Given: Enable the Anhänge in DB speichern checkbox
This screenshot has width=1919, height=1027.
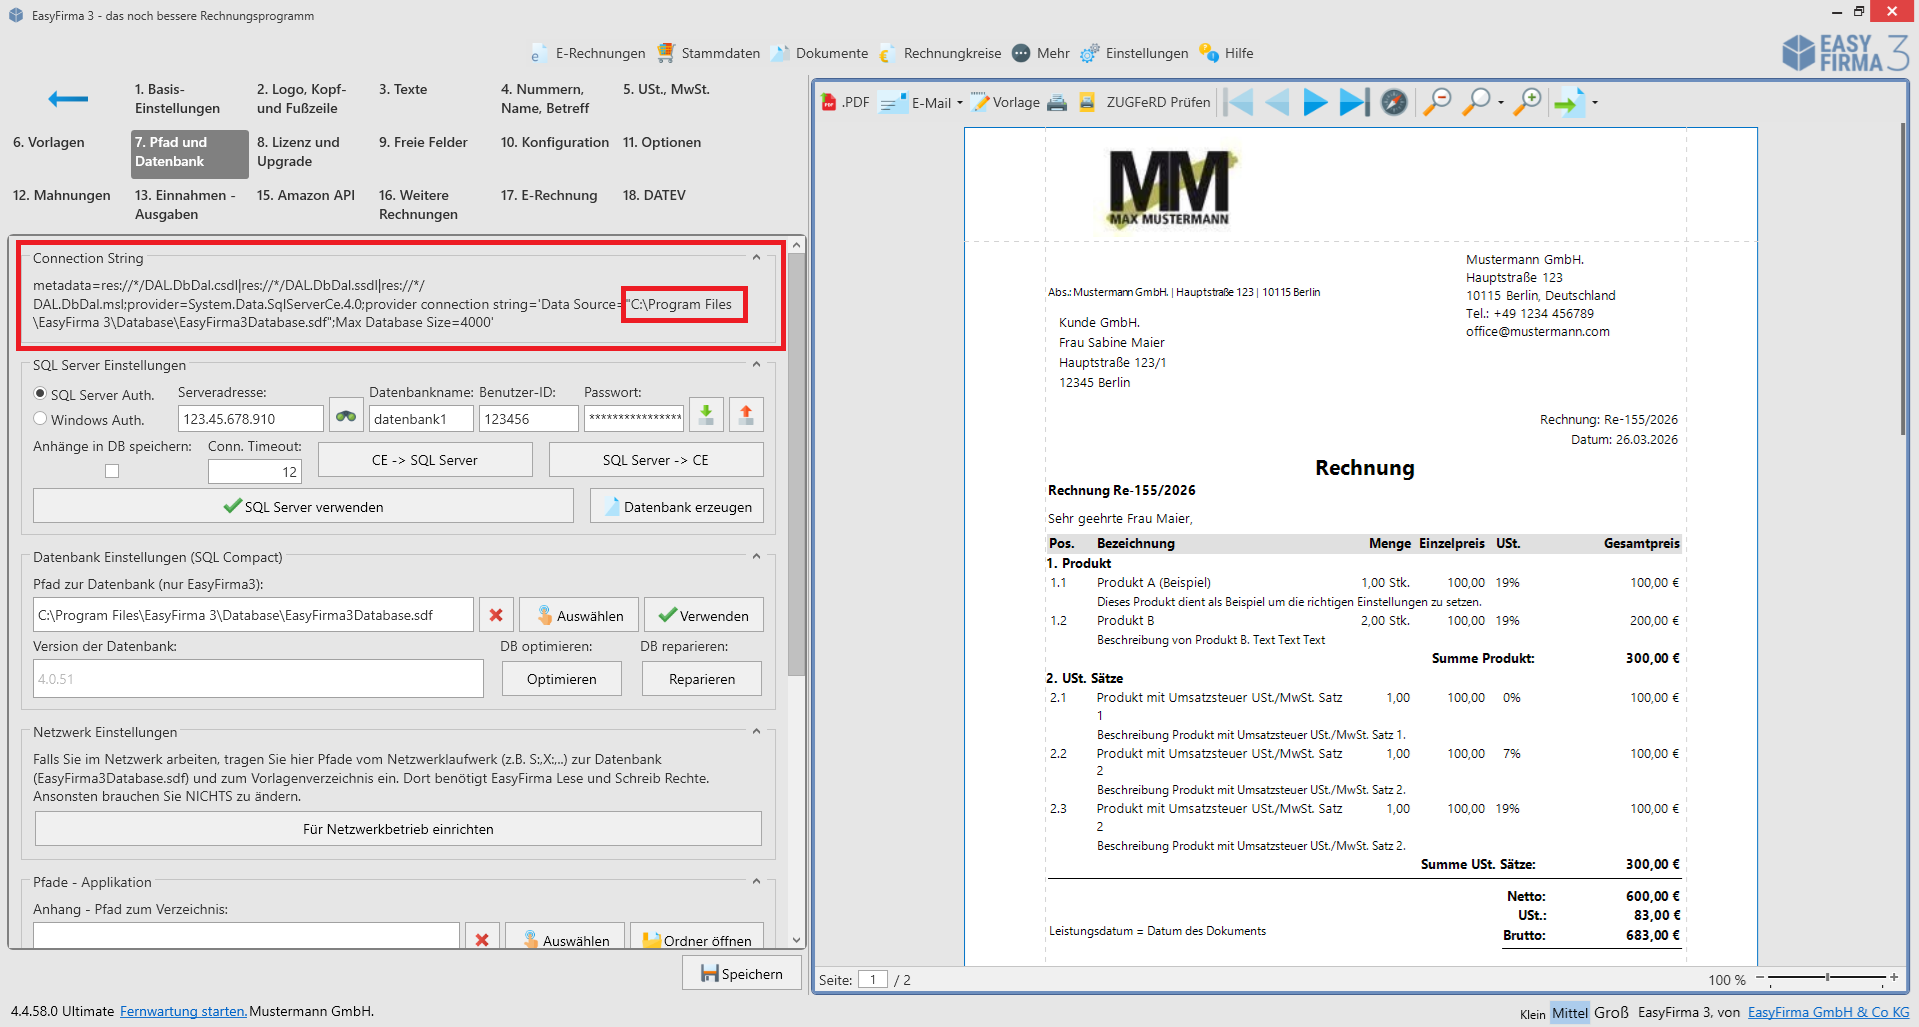Looking at the screenshot, I should click(x=112, y=471).
